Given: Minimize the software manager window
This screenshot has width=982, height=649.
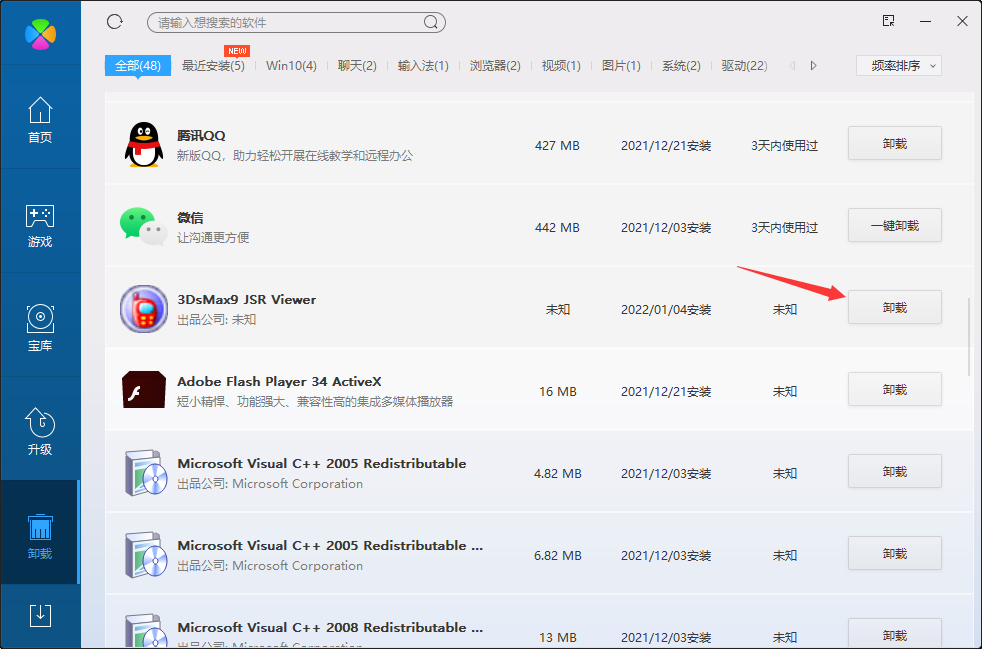Looking at the screenshot, I should [926, 21].
